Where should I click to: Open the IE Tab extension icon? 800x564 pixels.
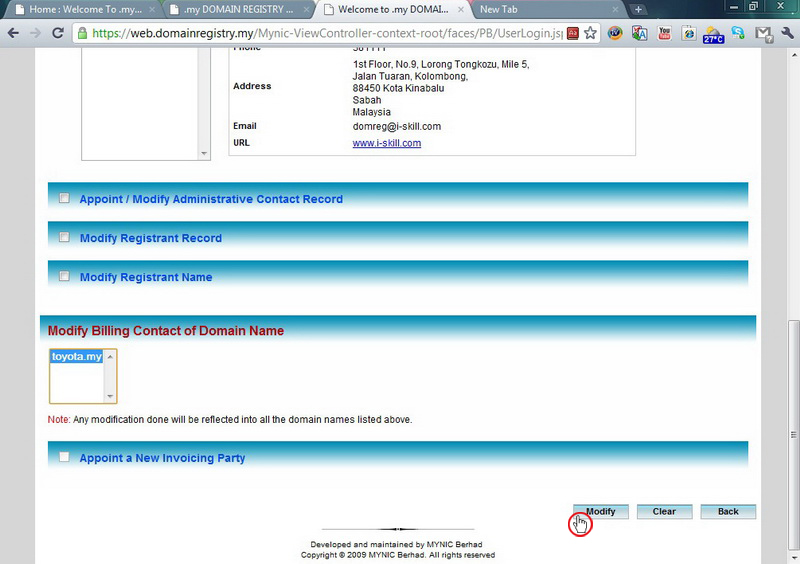point(689,34)
